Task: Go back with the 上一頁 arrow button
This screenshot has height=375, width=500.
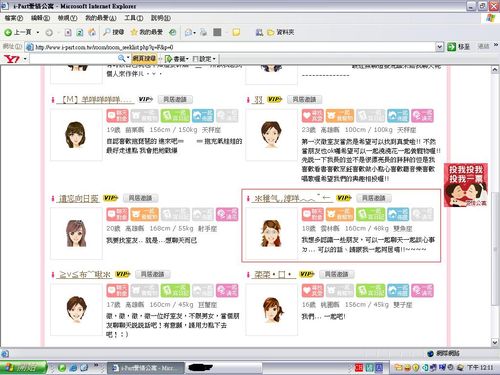Action: pos(18,32)
